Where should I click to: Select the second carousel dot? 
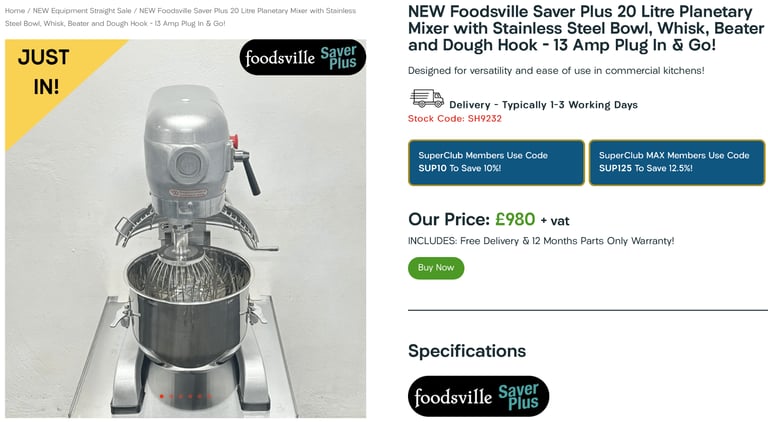click(171, 396)
